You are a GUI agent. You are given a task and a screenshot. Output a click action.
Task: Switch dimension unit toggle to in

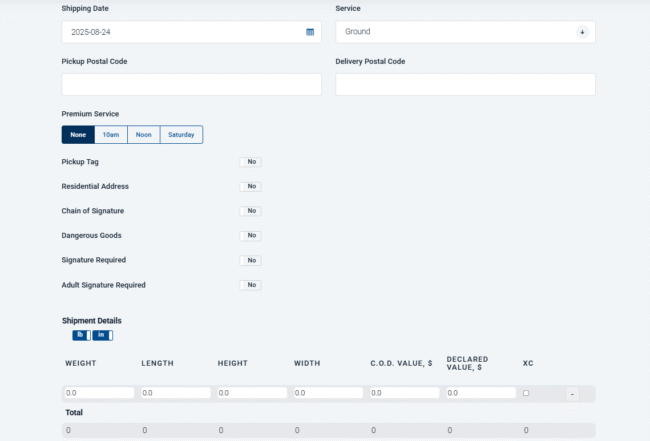102,335
